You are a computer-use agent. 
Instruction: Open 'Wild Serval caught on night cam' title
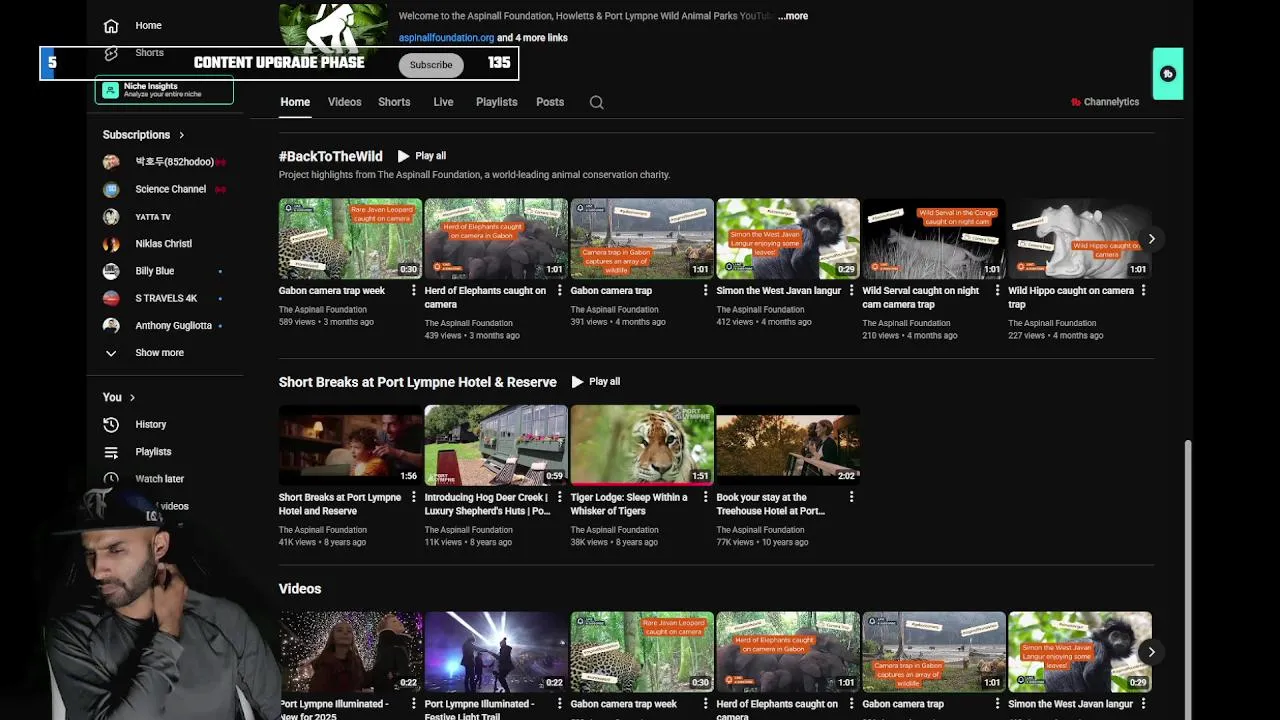click(x=921, y=298)
